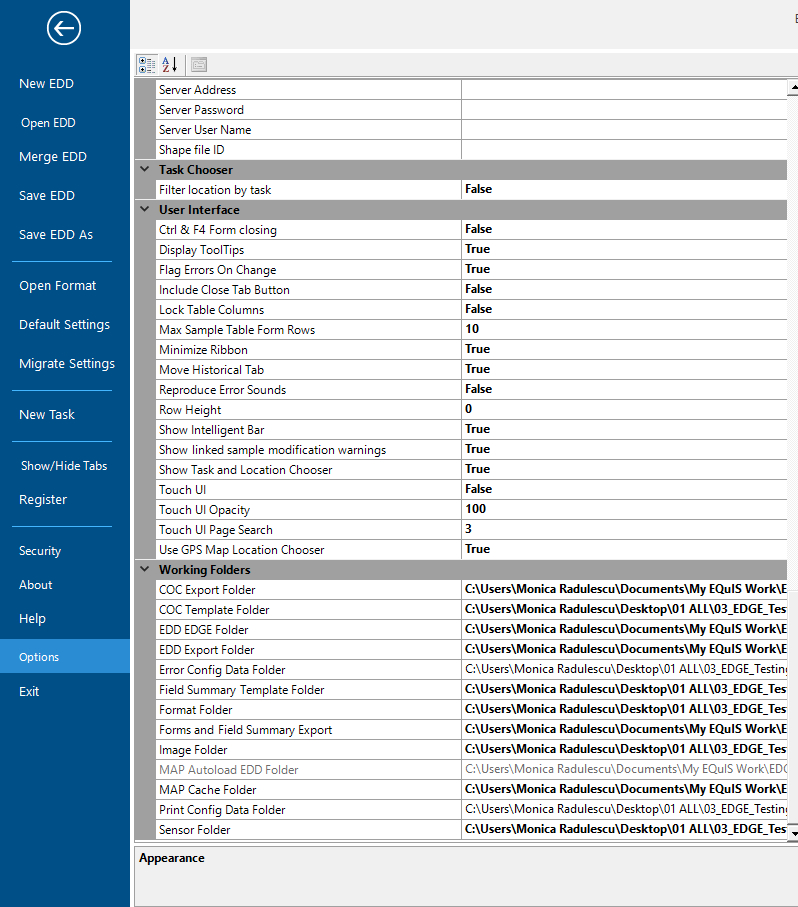Sort properties alphabetically with A-Z icon
The image size is (798, 907).
169,65
